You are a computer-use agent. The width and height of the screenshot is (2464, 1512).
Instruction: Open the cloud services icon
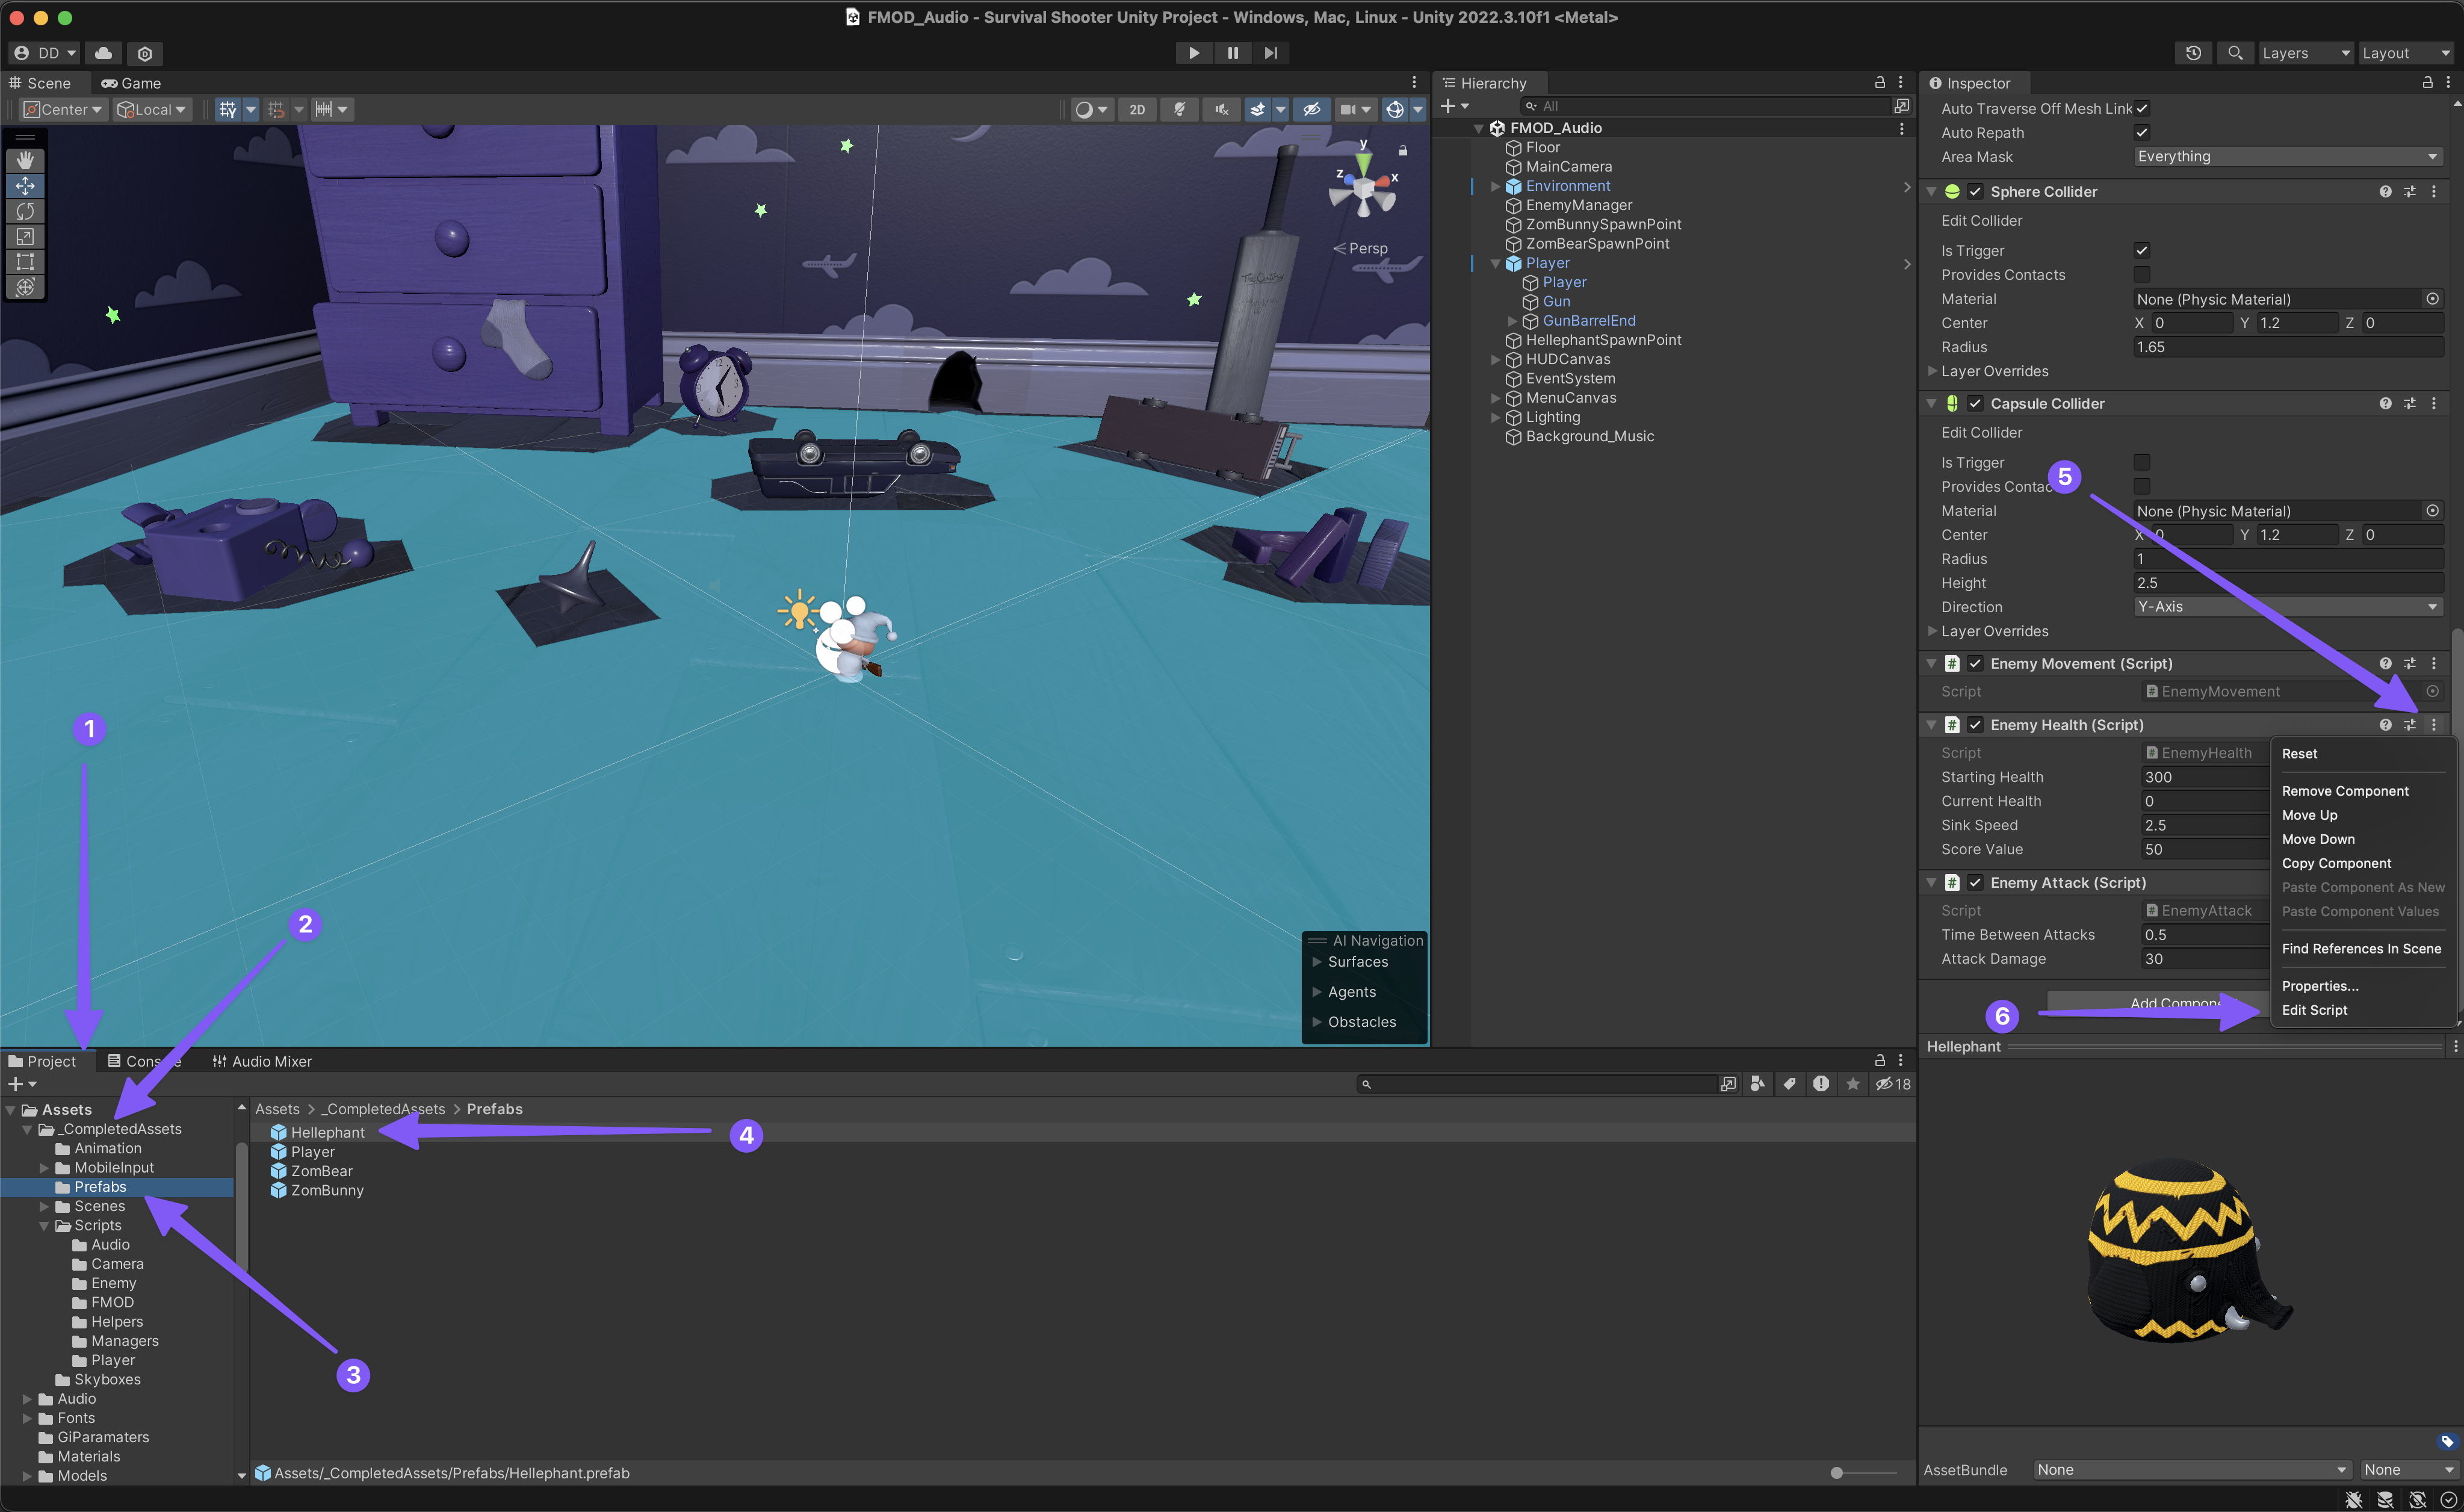point(103,53)
